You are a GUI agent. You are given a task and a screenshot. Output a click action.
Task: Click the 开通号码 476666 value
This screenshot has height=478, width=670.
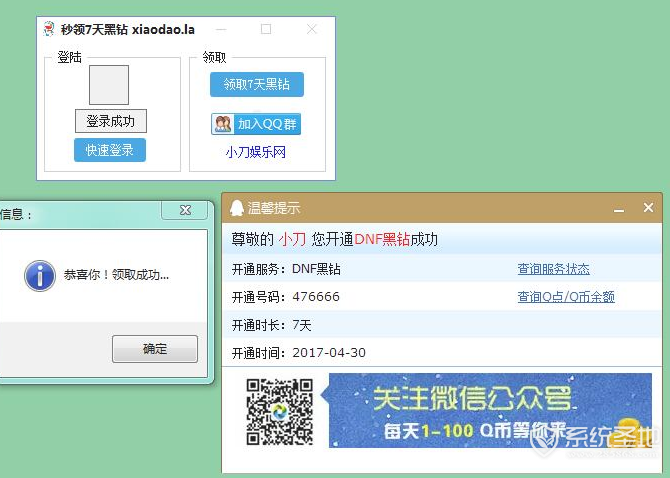316,296
